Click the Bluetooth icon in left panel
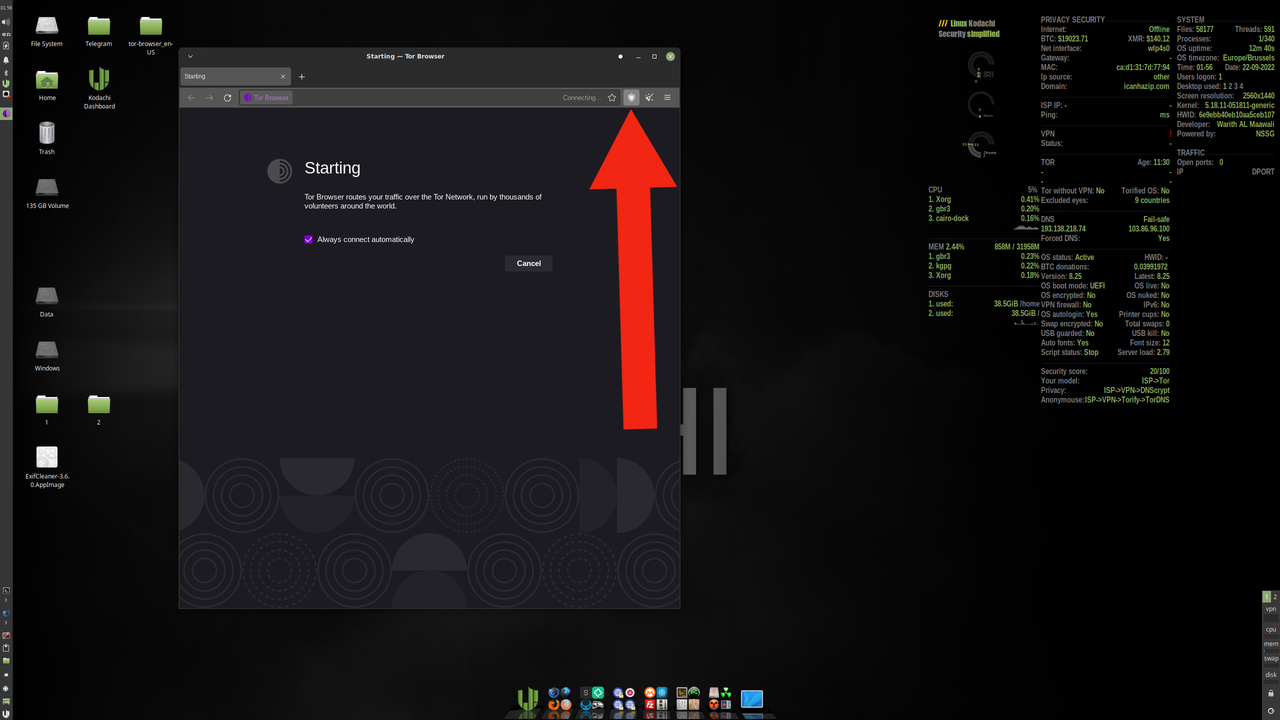 6,73
